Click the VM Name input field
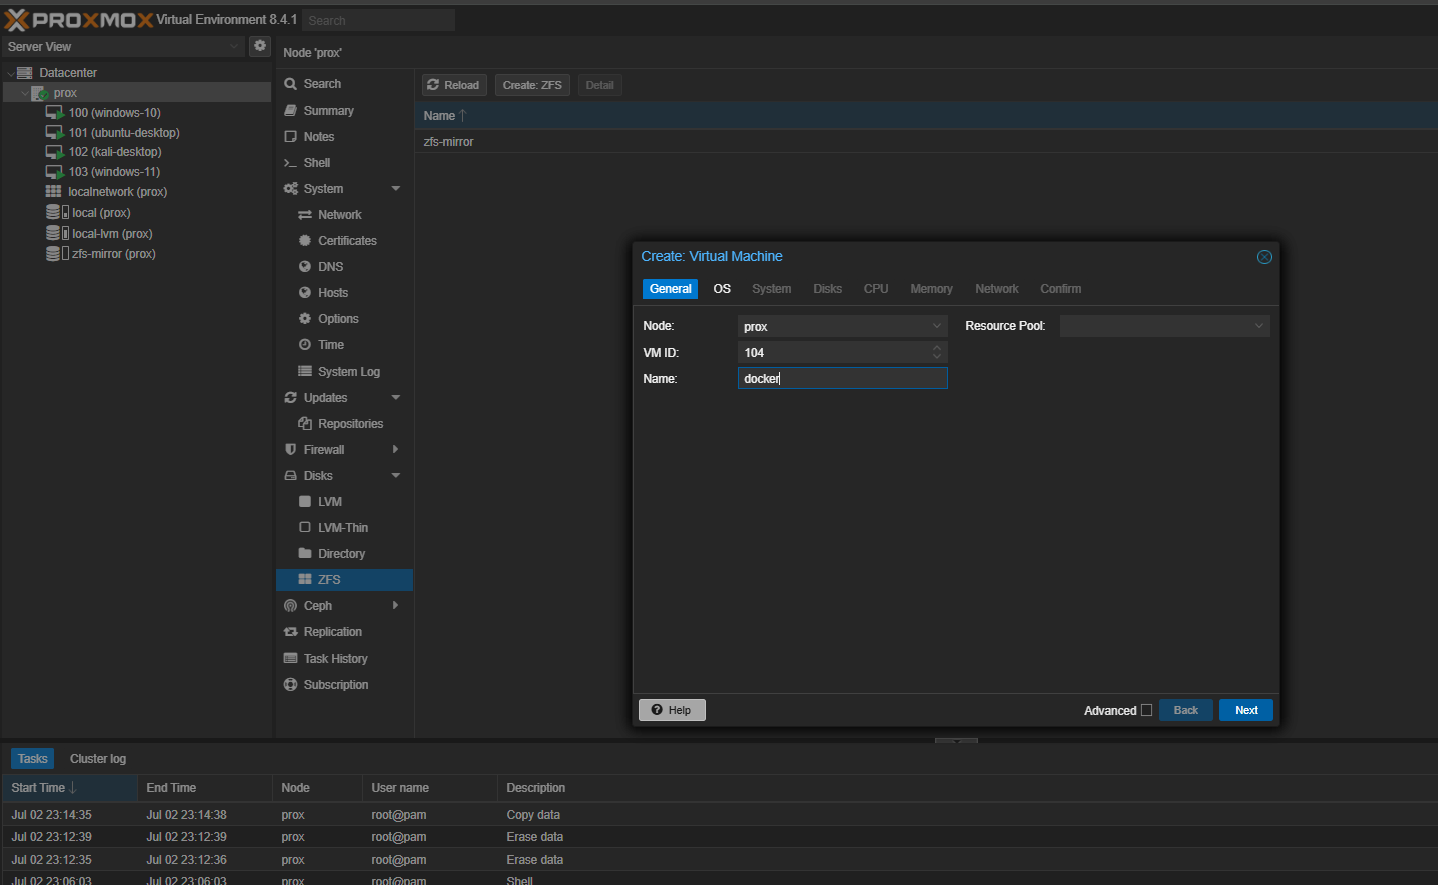This screenshot has width=1438, height=885. click(842, 378)
